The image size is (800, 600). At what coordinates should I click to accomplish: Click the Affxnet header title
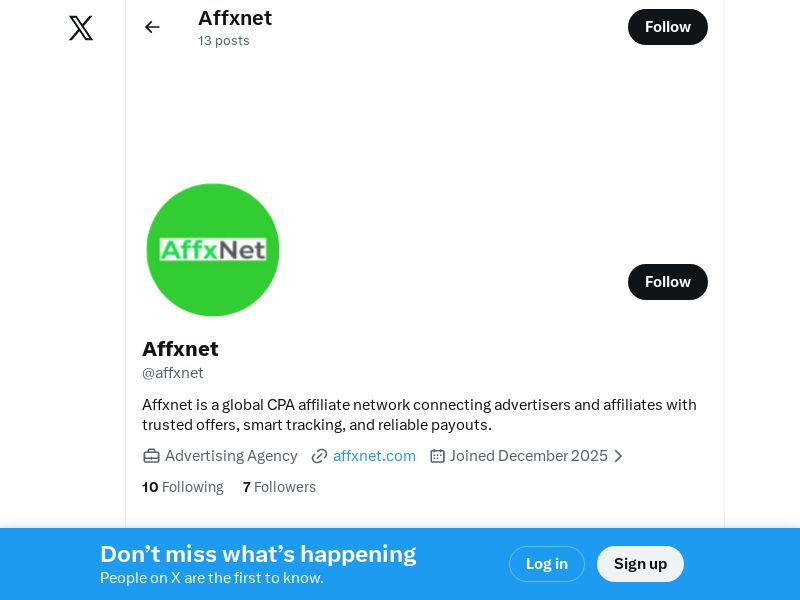235,18
